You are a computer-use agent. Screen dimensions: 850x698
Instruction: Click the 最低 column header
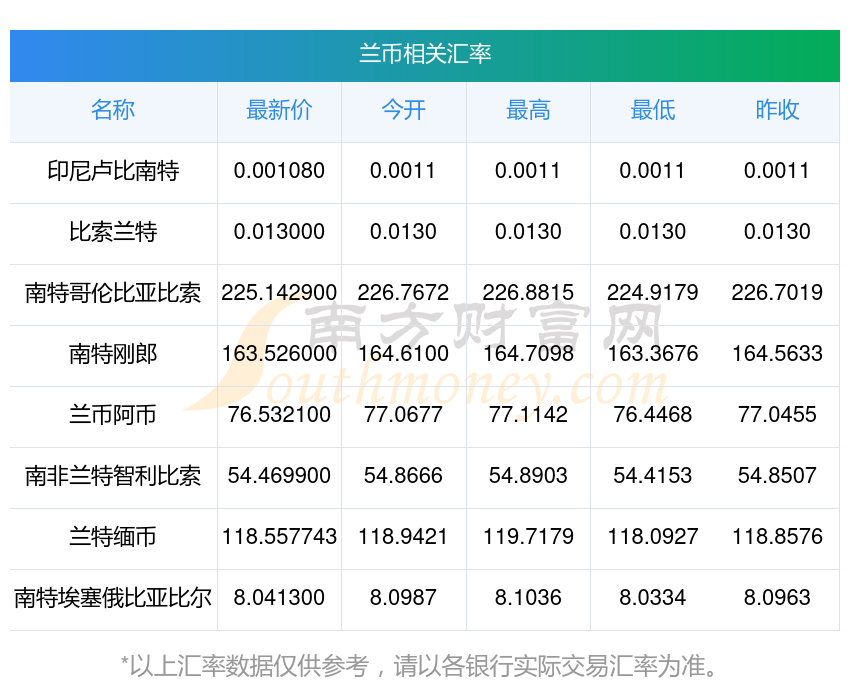[x=653, y=110]
